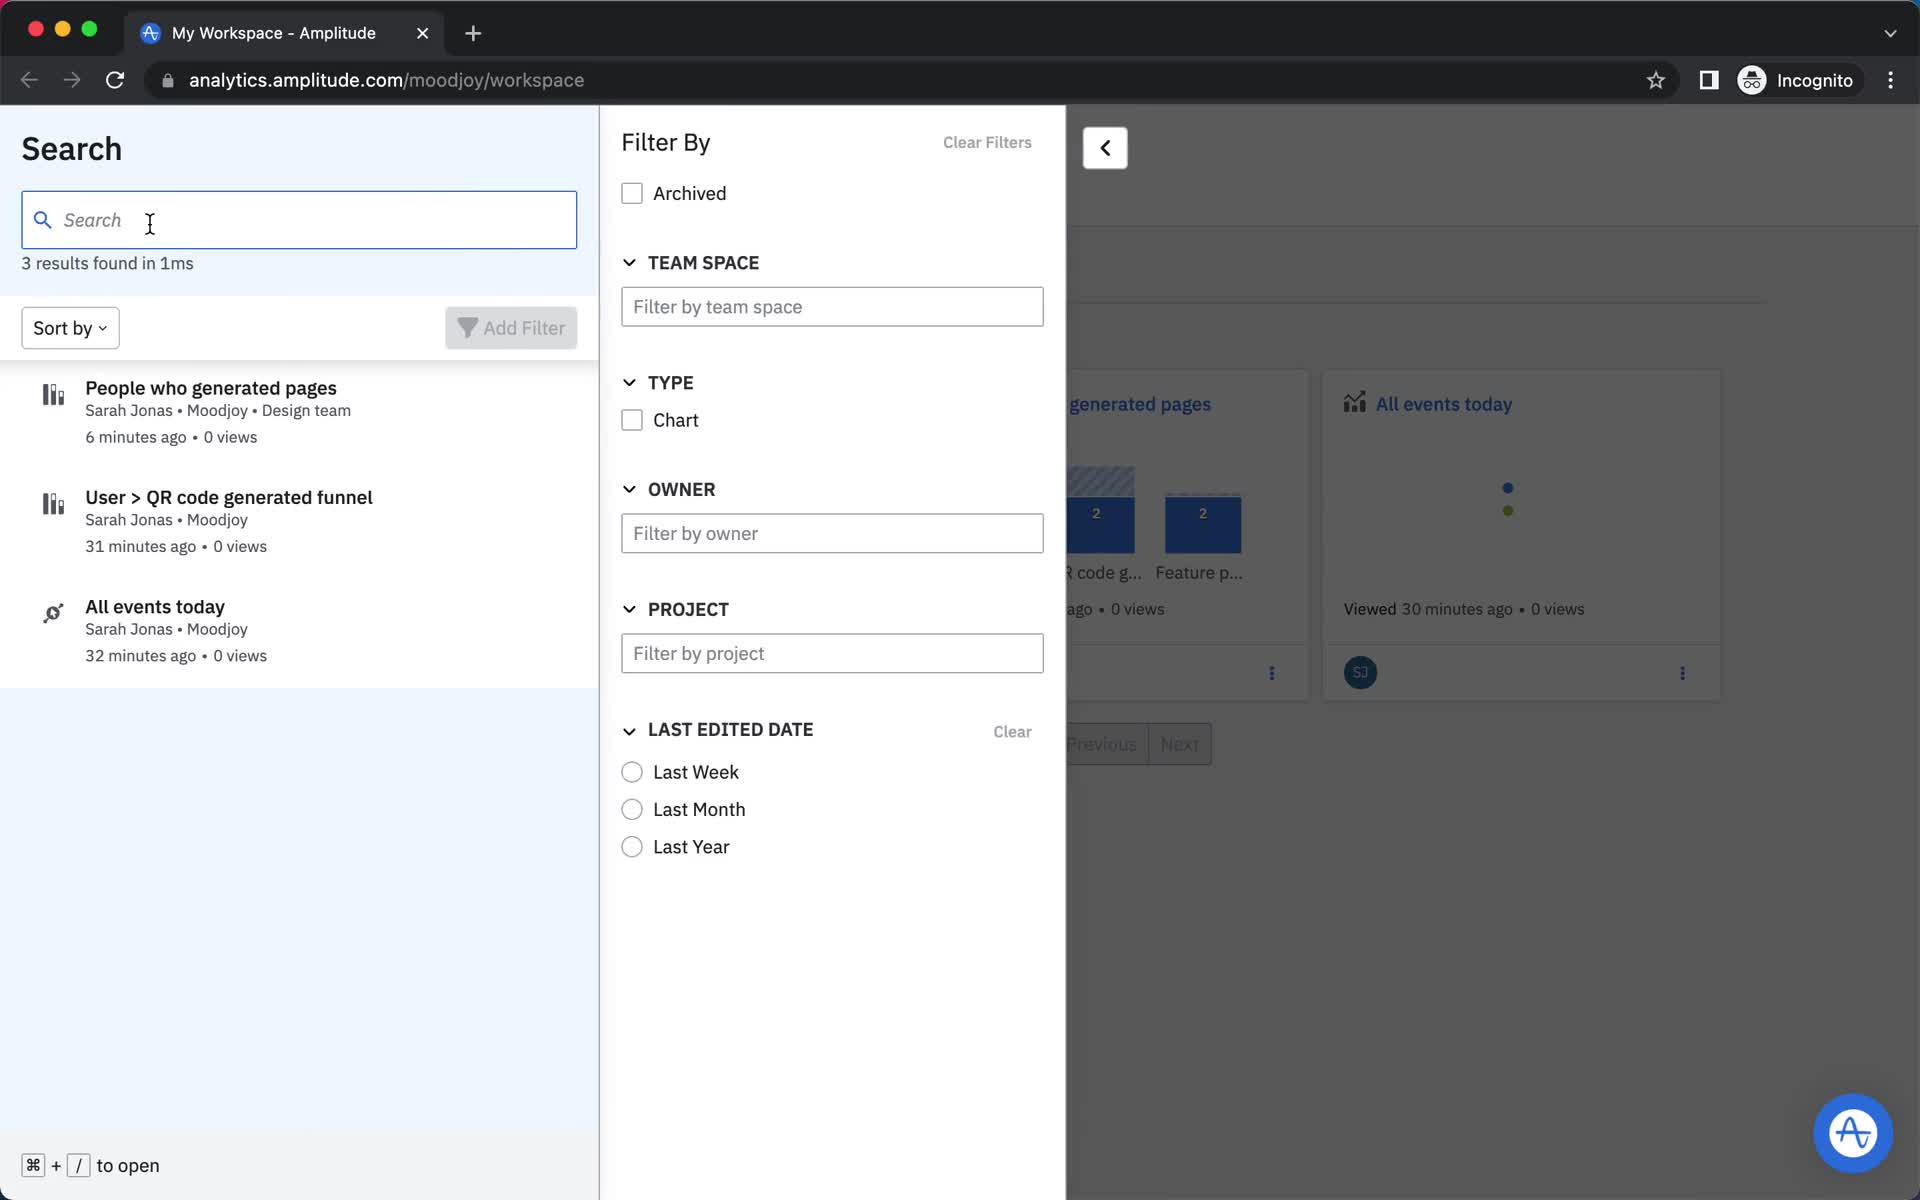Click the funnel chart icon next to People who generated pages
This screenshot has width=1920, height=1200.
53,393
